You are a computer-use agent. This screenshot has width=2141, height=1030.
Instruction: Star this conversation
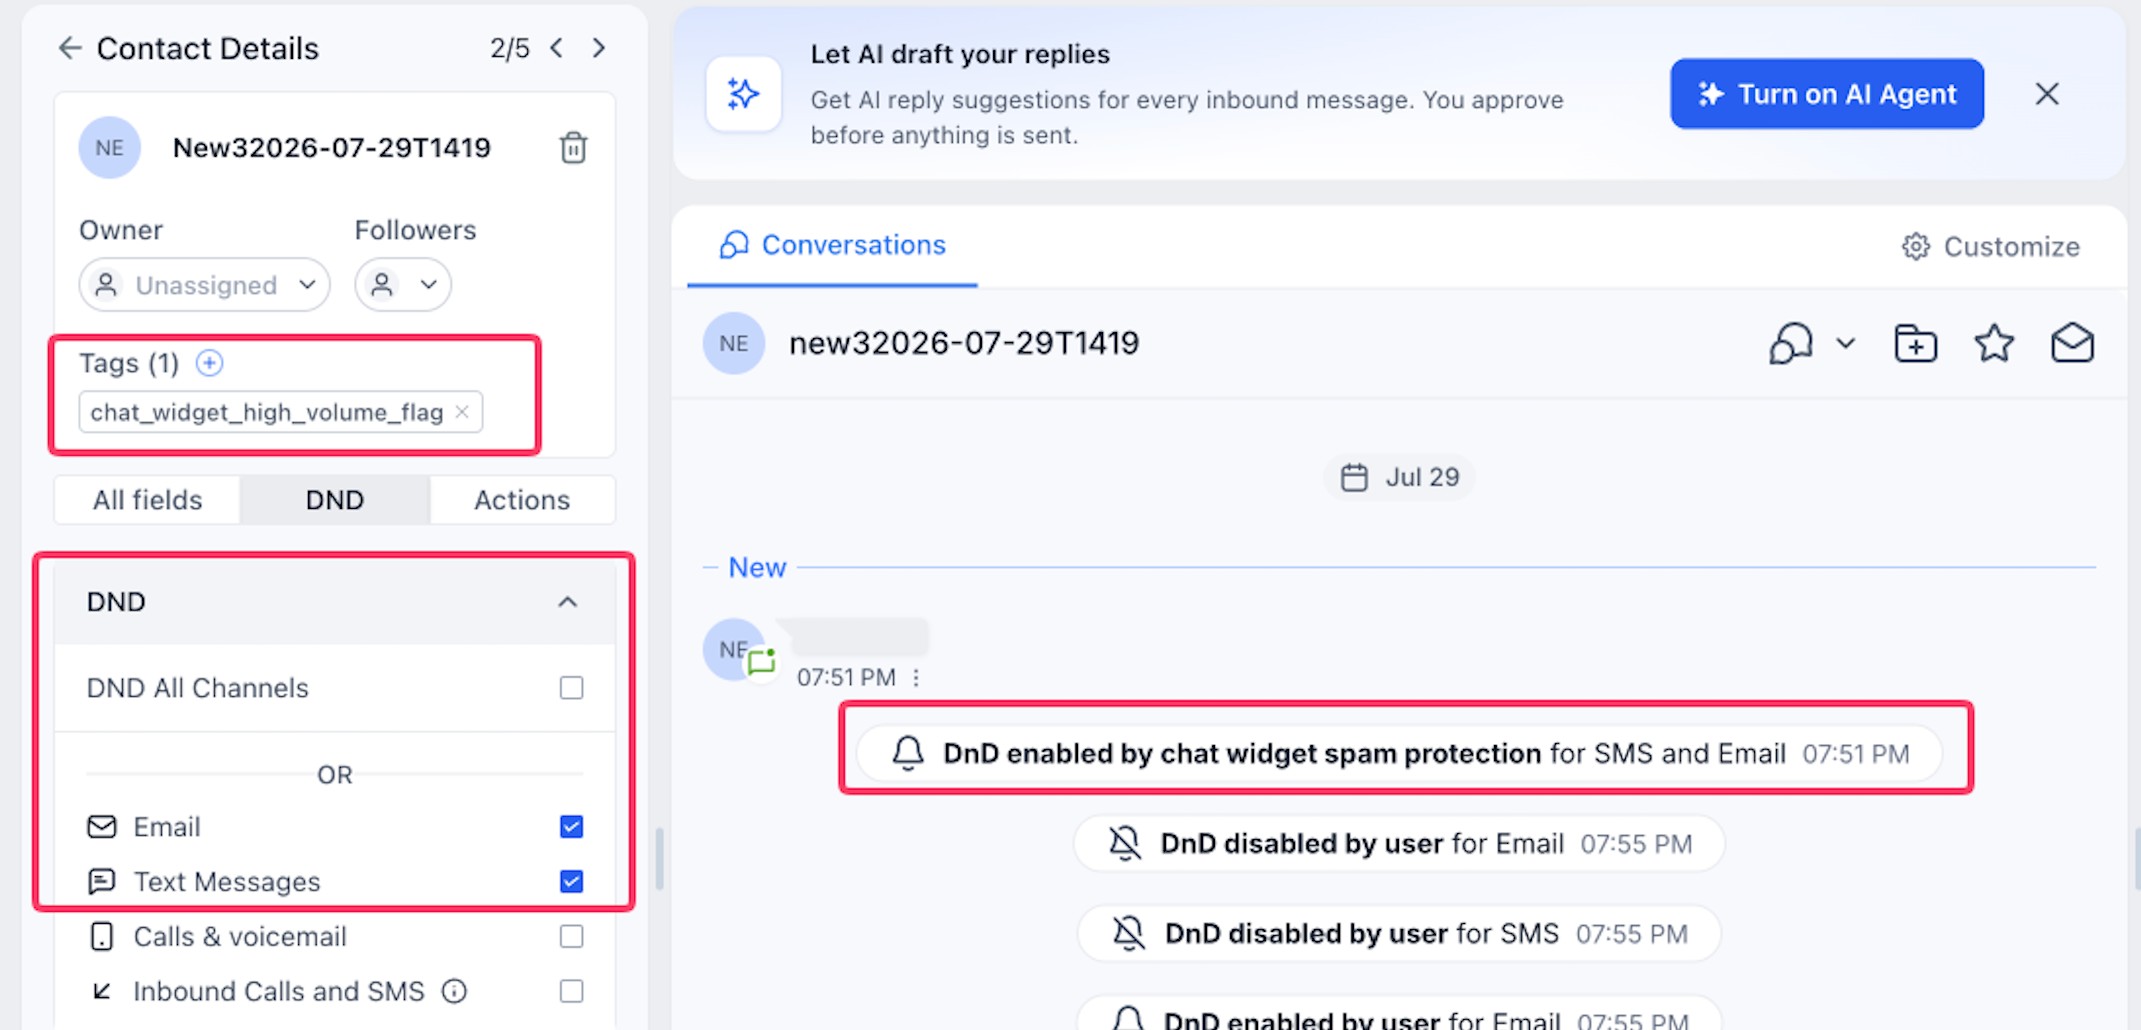pyautogui.click(x=1994, y=343)
